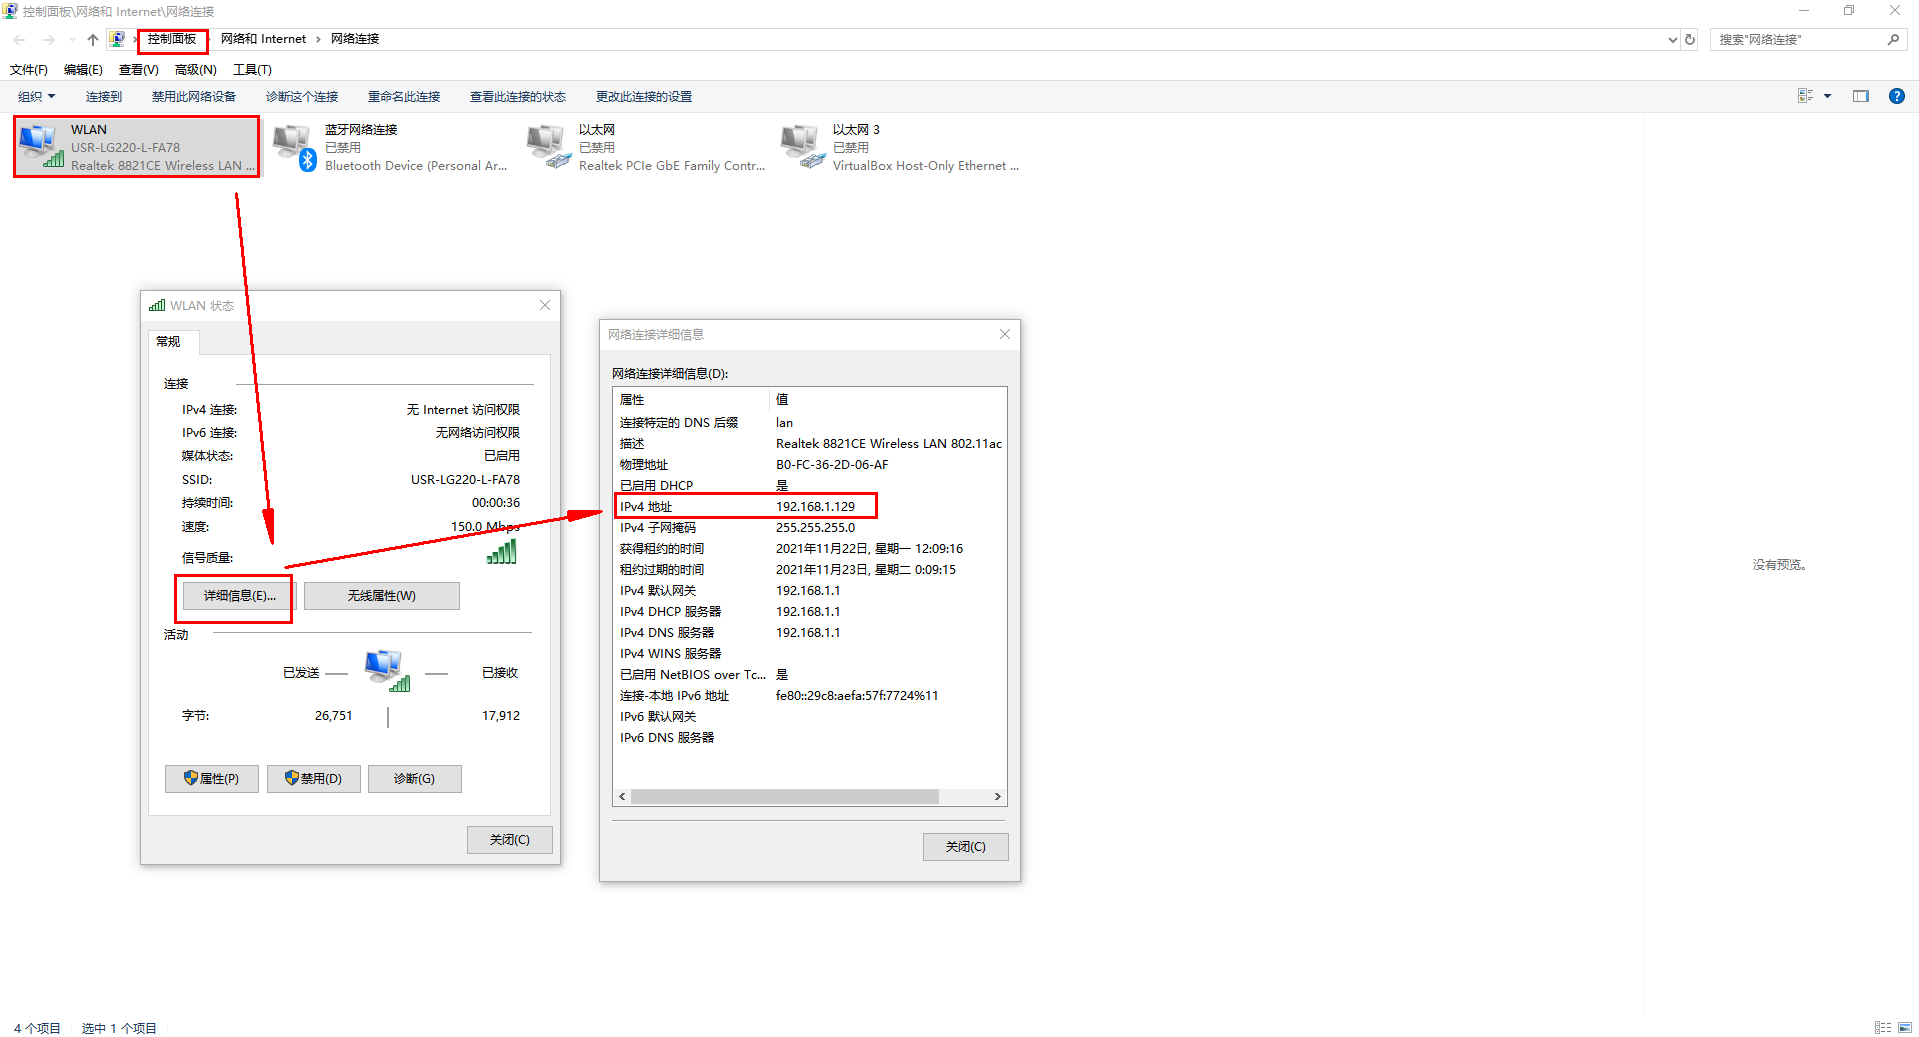1919x1037 pixels.
Task: Click 诊断这个连接 in the toolbar
Action: (302, 96)
